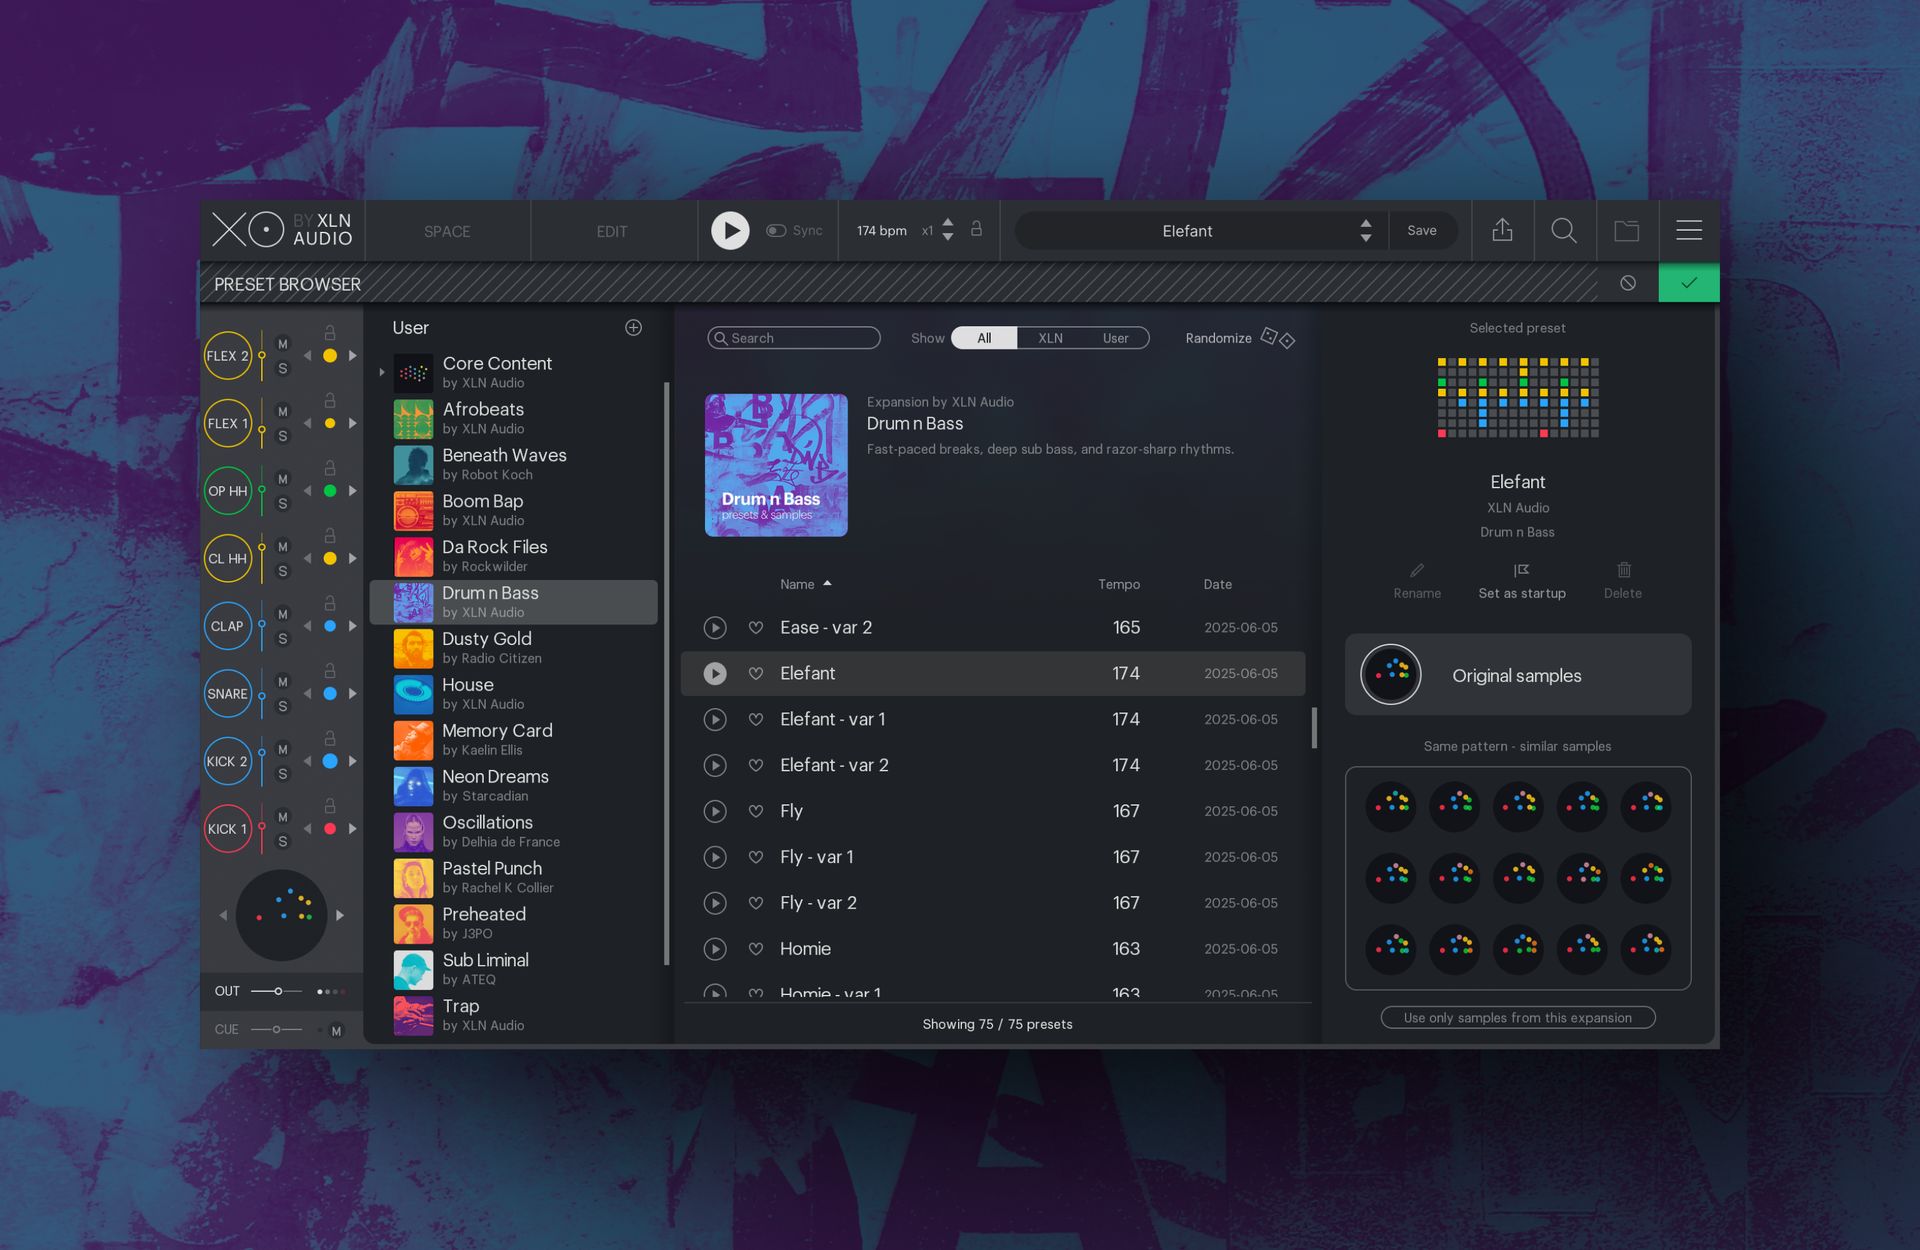Click Use only samples from this expansion
The width and height of the screenshot is (1920, 1250).
pos(1518,1018)
